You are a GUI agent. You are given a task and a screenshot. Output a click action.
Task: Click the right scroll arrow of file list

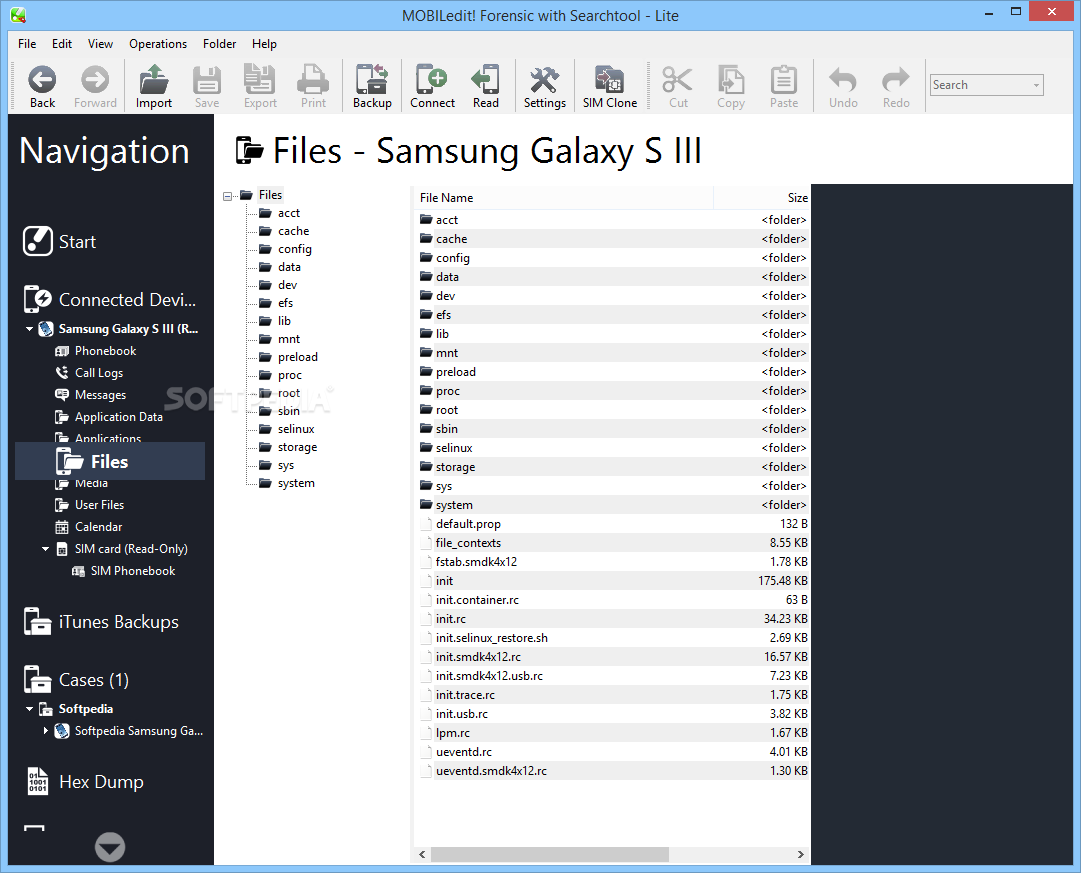800,854
